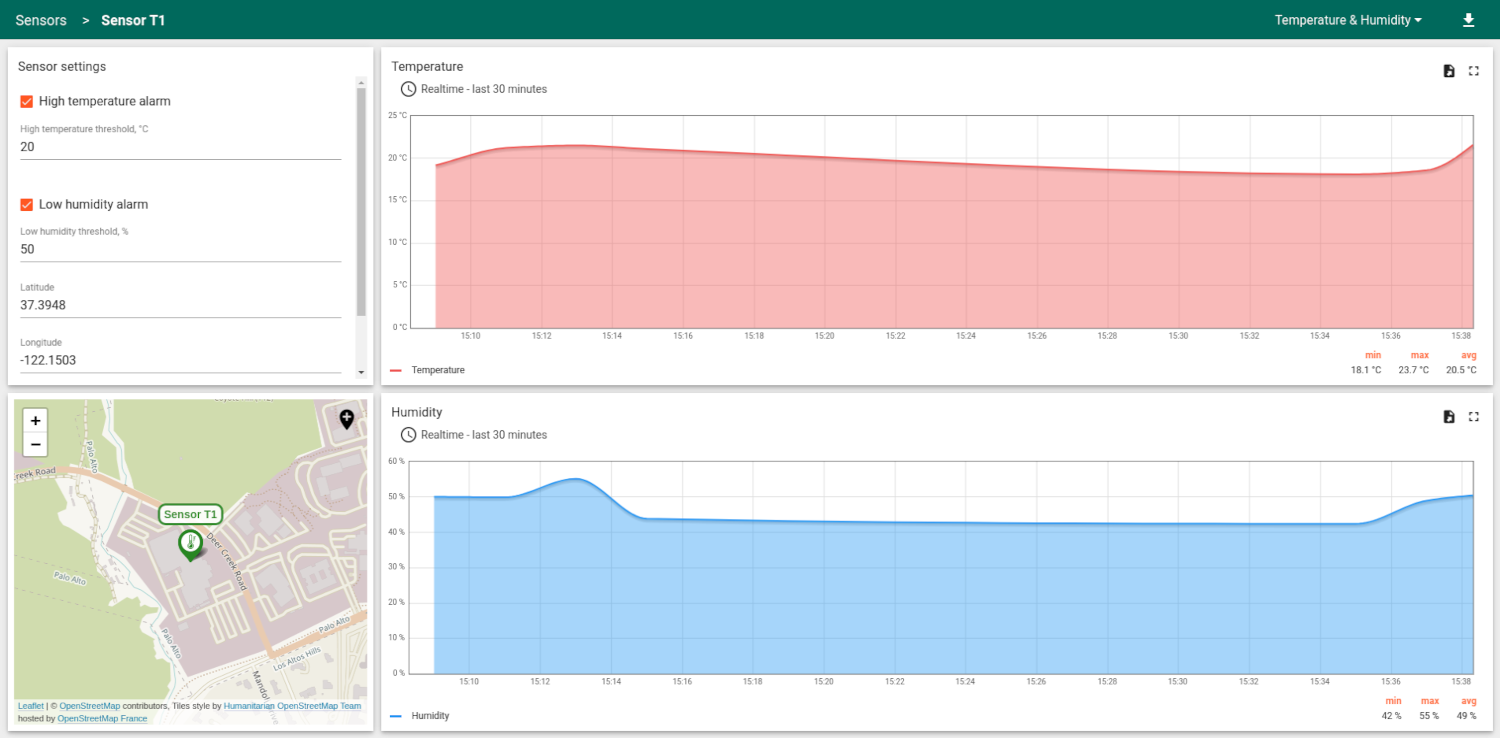Click the High temperature threshold input field
The height and width of the screenshot is (738, 1500).
pyautogui.click(x=180, y=147)
